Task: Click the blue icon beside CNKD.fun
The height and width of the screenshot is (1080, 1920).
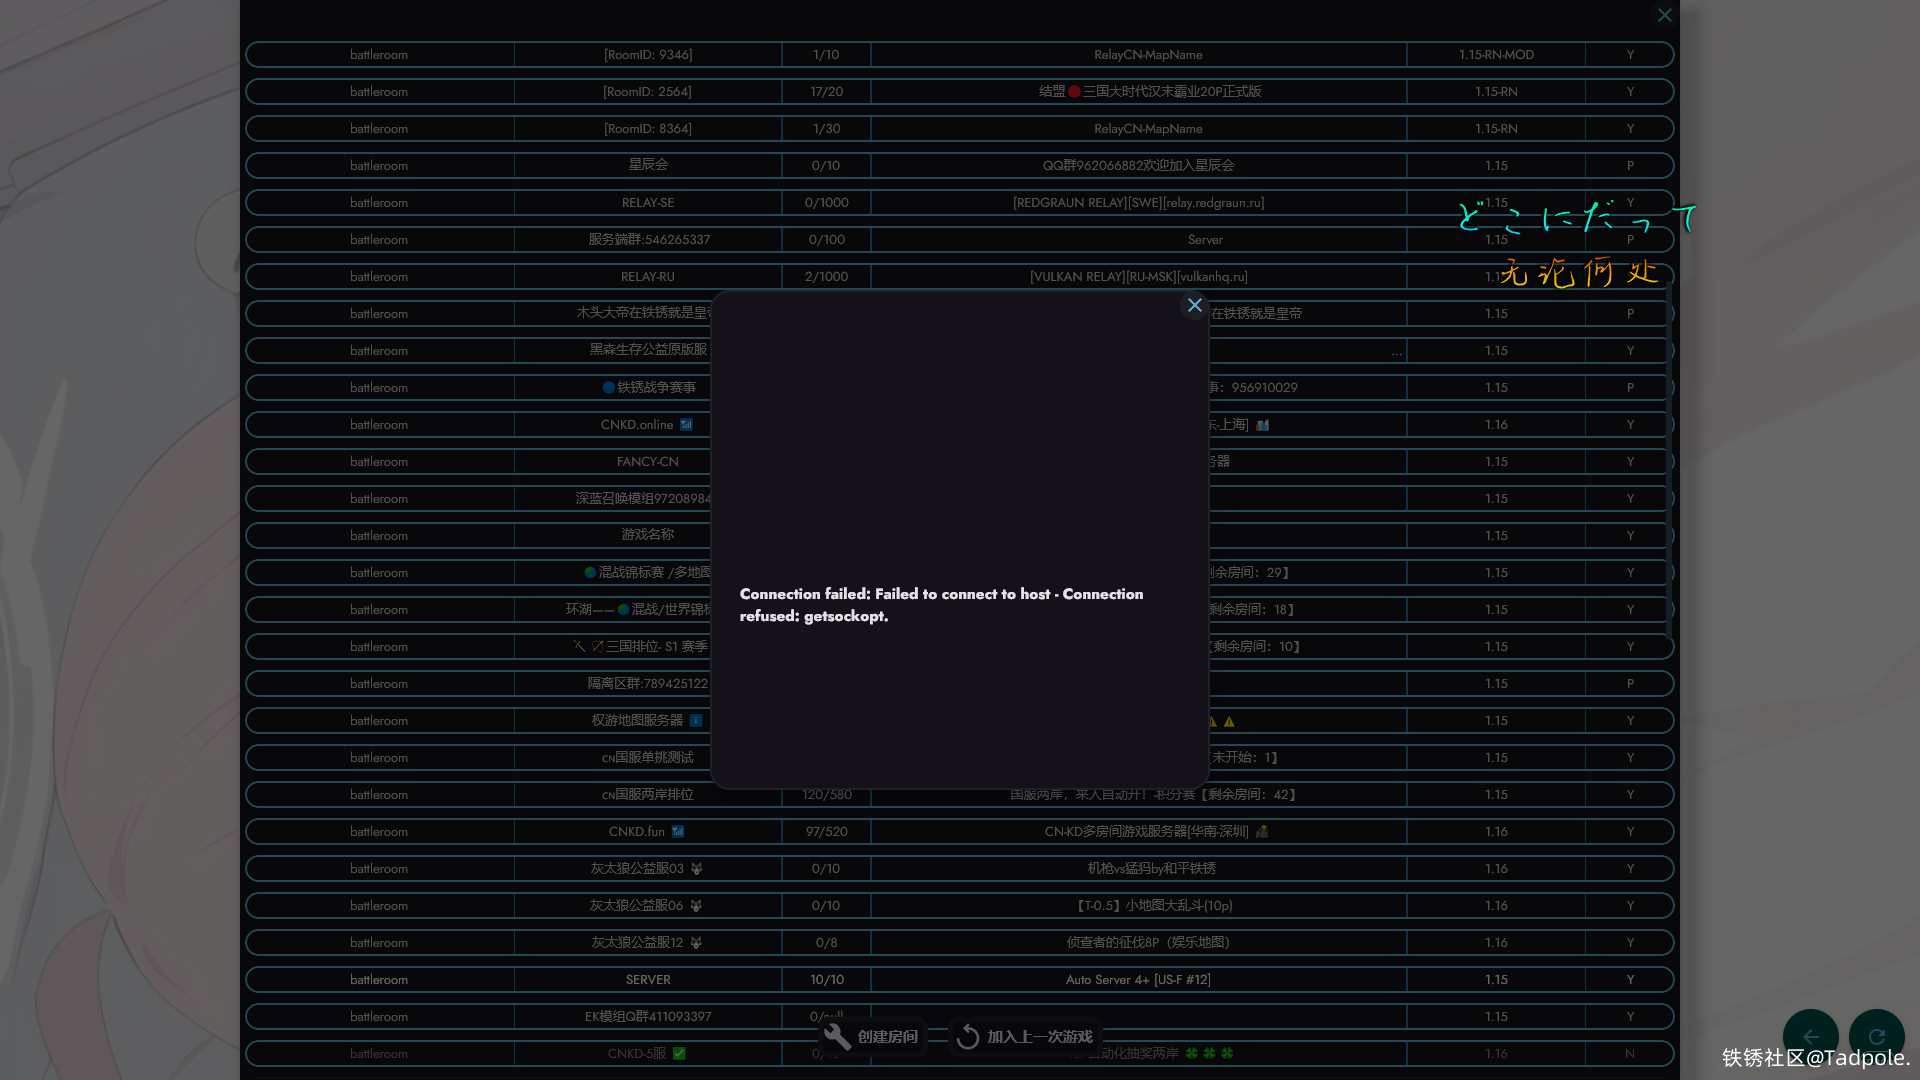Action: pyautogui.click(x=678, y=832)
